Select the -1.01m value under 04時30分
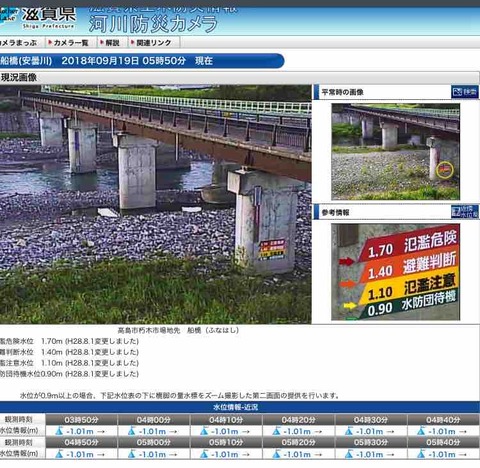The height and width of the screenshot is (468, 480). (369, 431)
